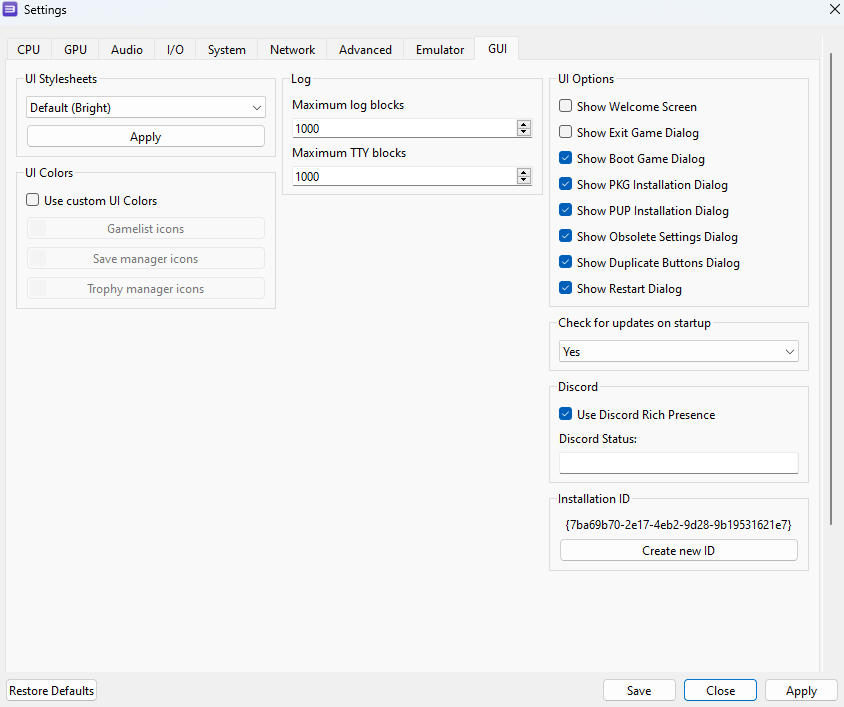This screenshot has width=844, height=707.
Task: Disable Use Discord Rich Presence
Action: coord(565,414)
